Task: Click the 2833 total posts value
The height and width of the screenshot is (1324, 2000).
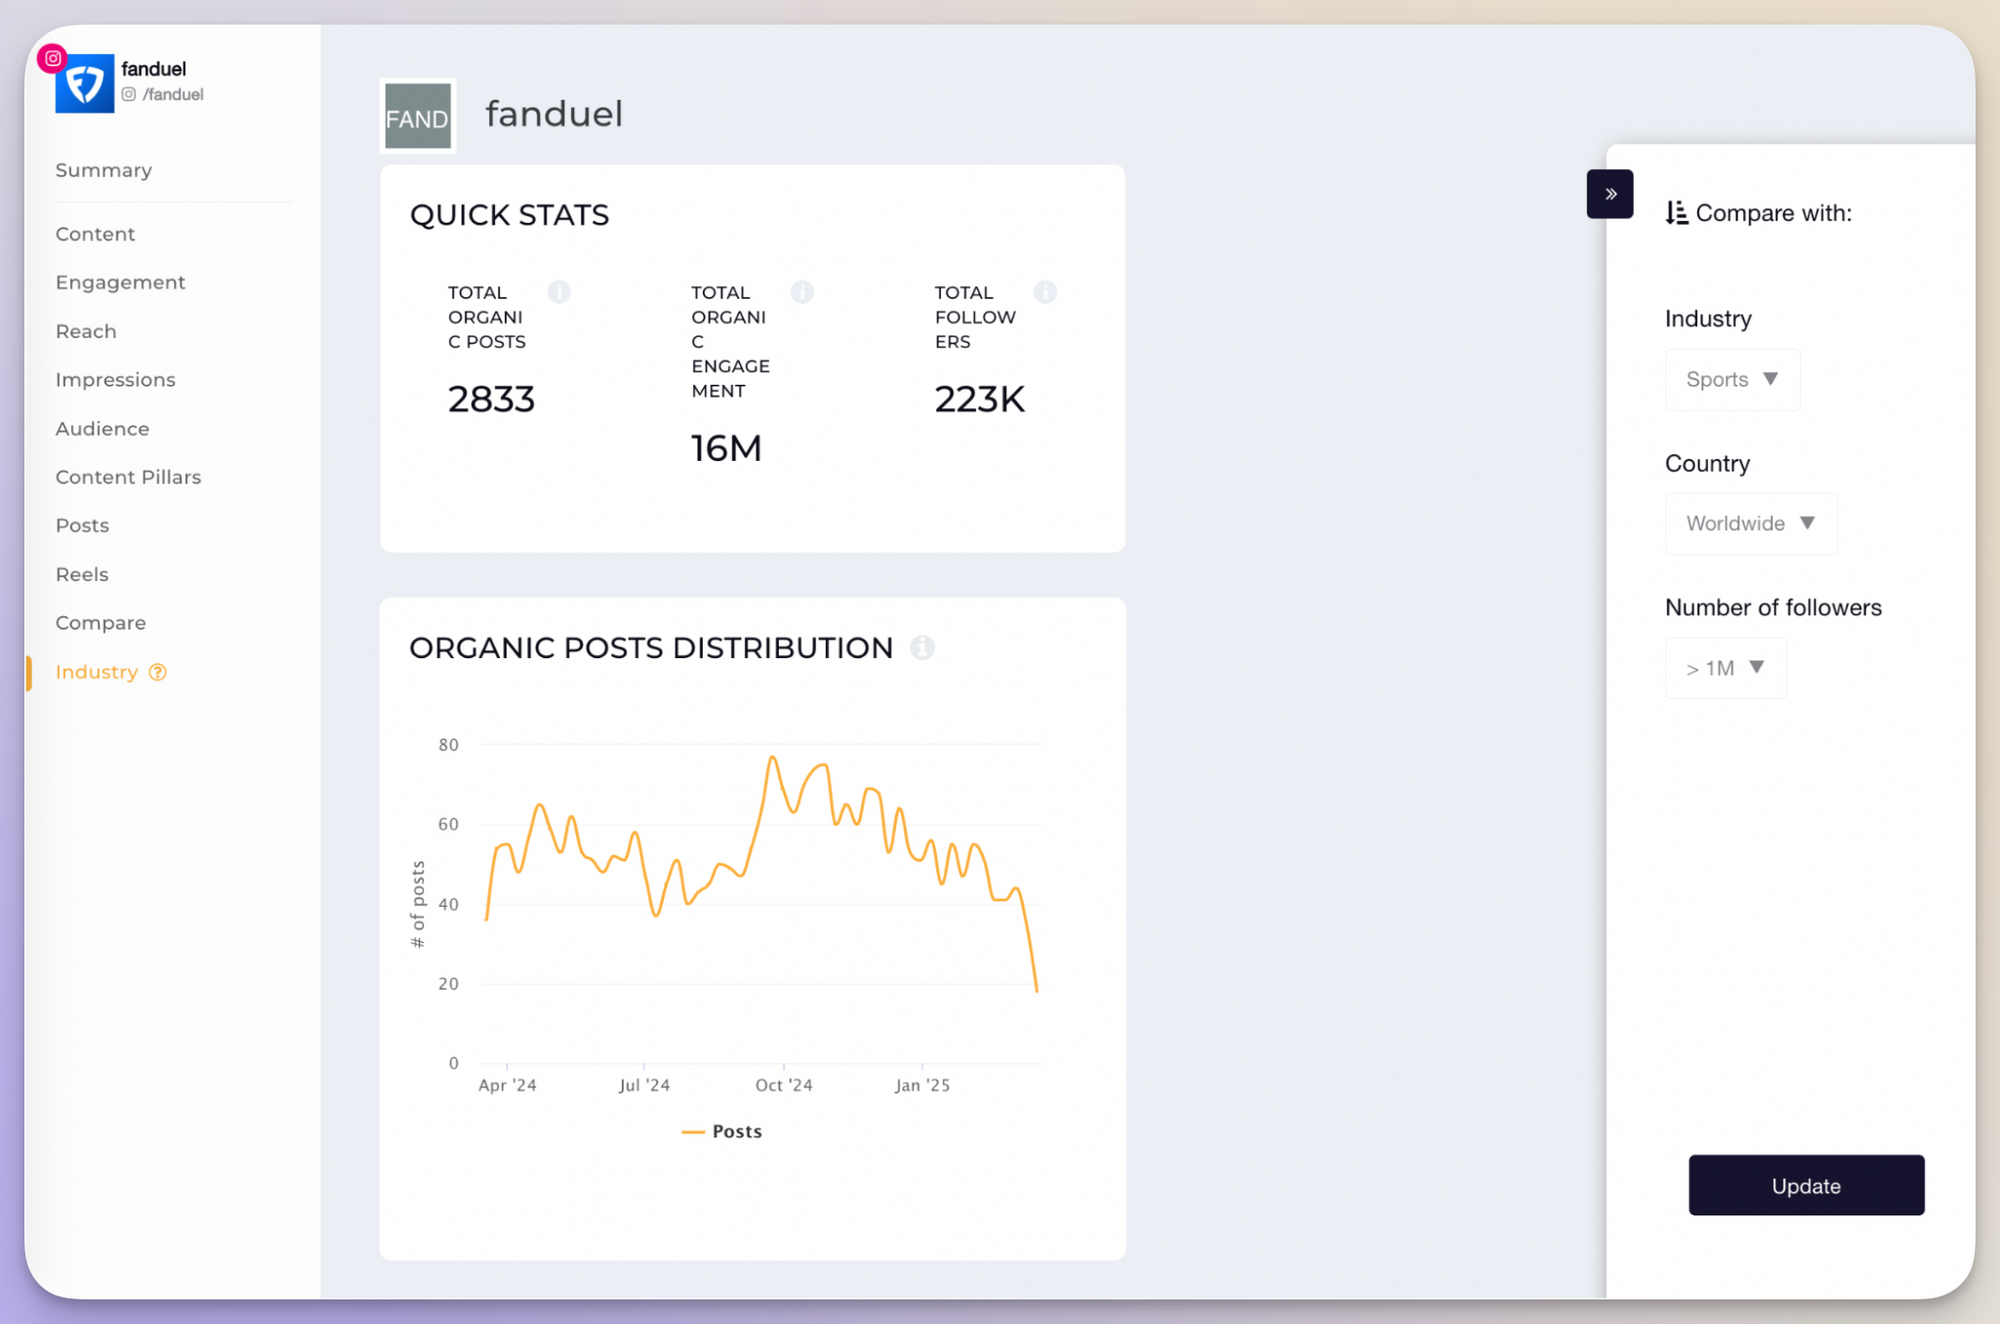Action: pyautogui.click(x=491, y=400)
